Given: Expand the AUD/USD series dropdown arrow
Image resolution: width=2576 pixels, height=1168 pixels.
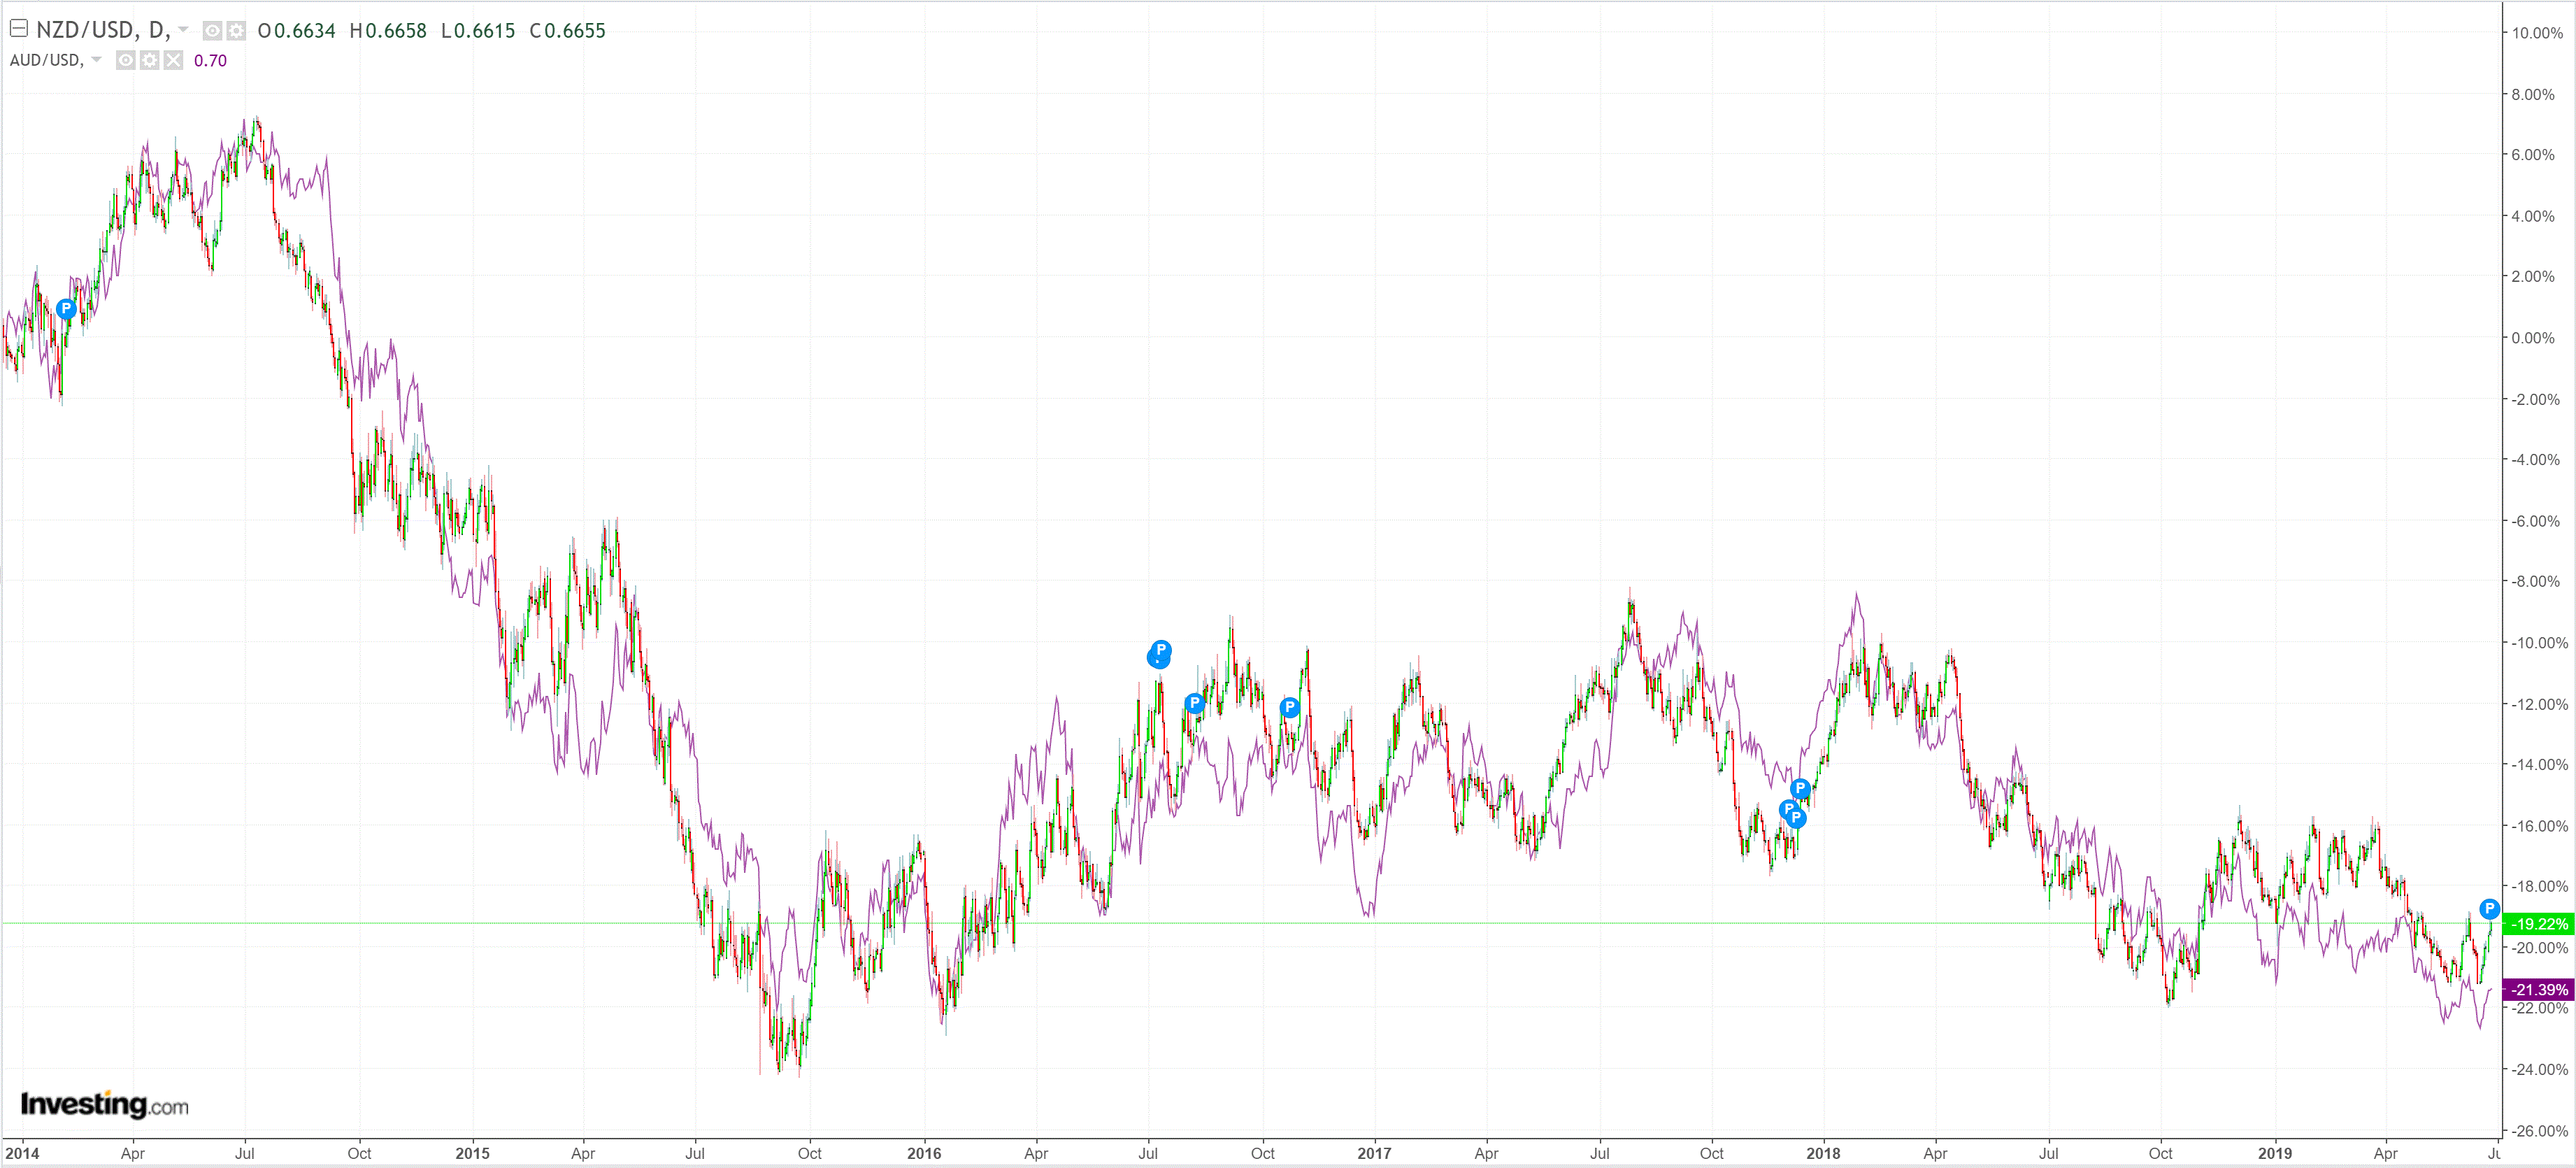Looking at the screenshot, I should coord(96,60).
